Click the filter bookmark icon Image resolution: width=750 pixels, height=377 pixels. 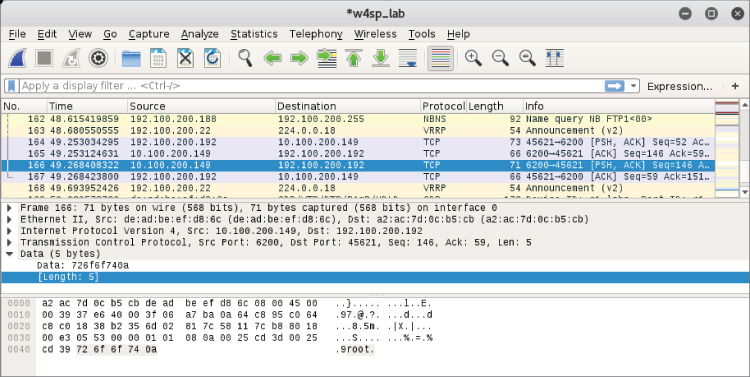click(12, 86)
